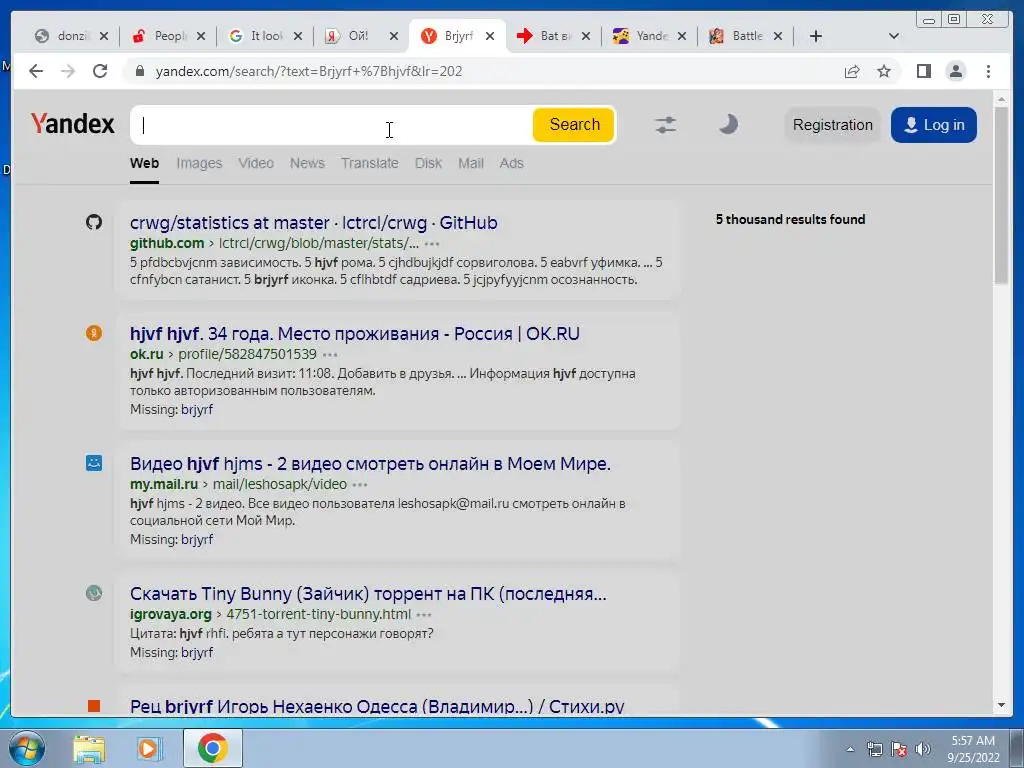Screen dimensions: 1024x768
Task: Expand the options dots after my.mail.ru path
Action: 360,485
